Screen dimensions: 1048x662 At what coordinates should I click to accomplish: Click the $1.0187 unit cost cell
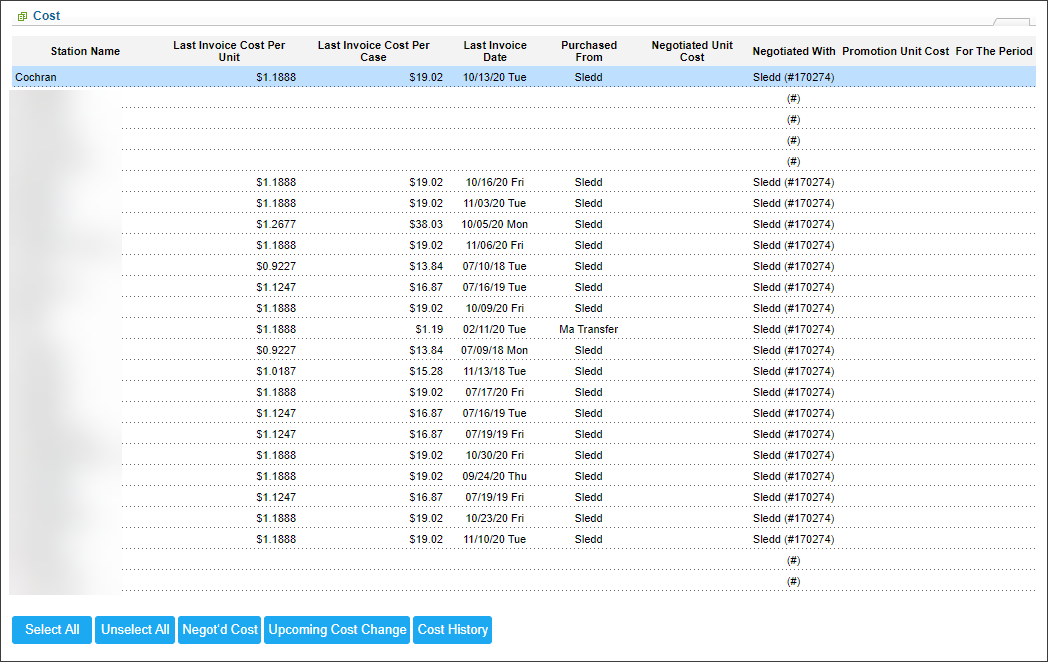276,371
